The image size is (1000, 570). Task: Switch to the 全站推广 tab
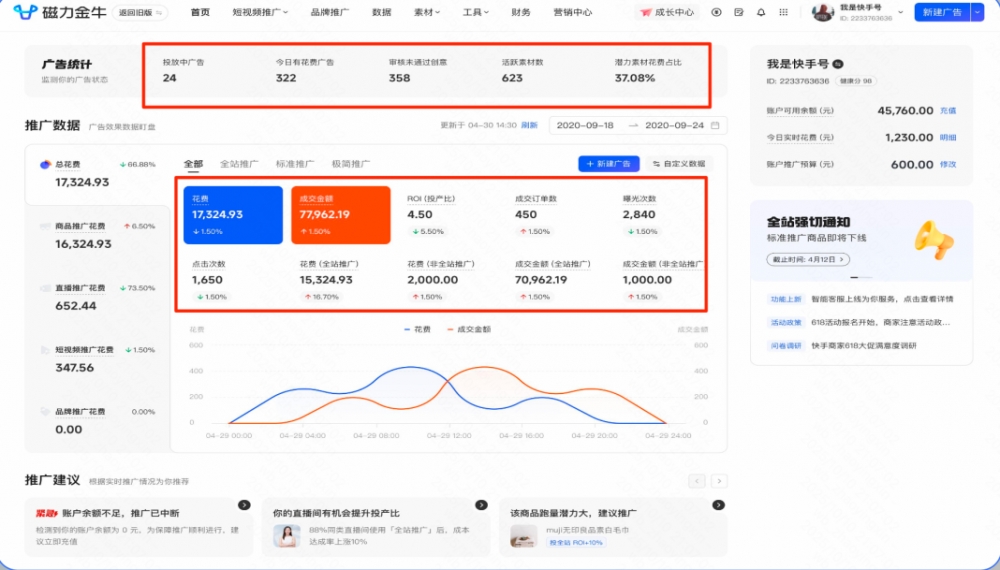click(239, 164)
